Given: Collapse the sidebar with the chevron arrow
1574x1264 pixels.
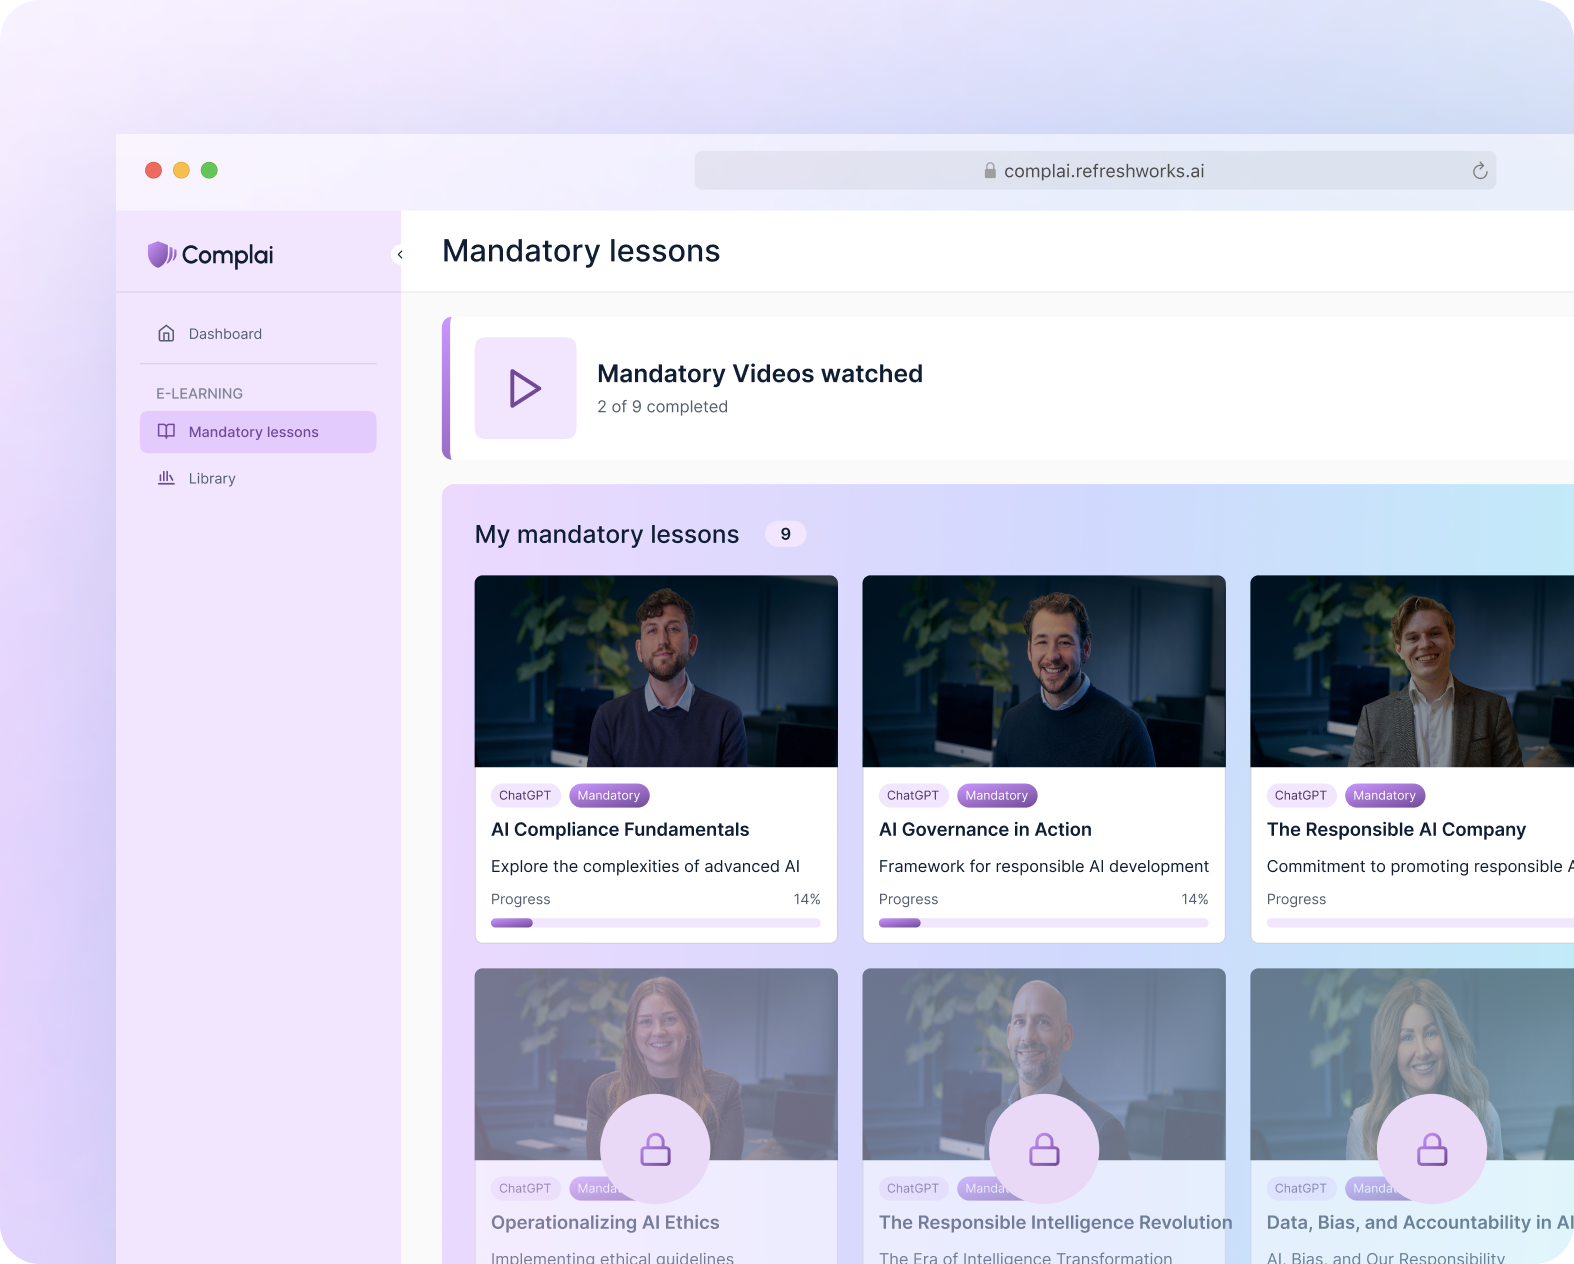Looking at the screenshot, I should tap(400, 255).
